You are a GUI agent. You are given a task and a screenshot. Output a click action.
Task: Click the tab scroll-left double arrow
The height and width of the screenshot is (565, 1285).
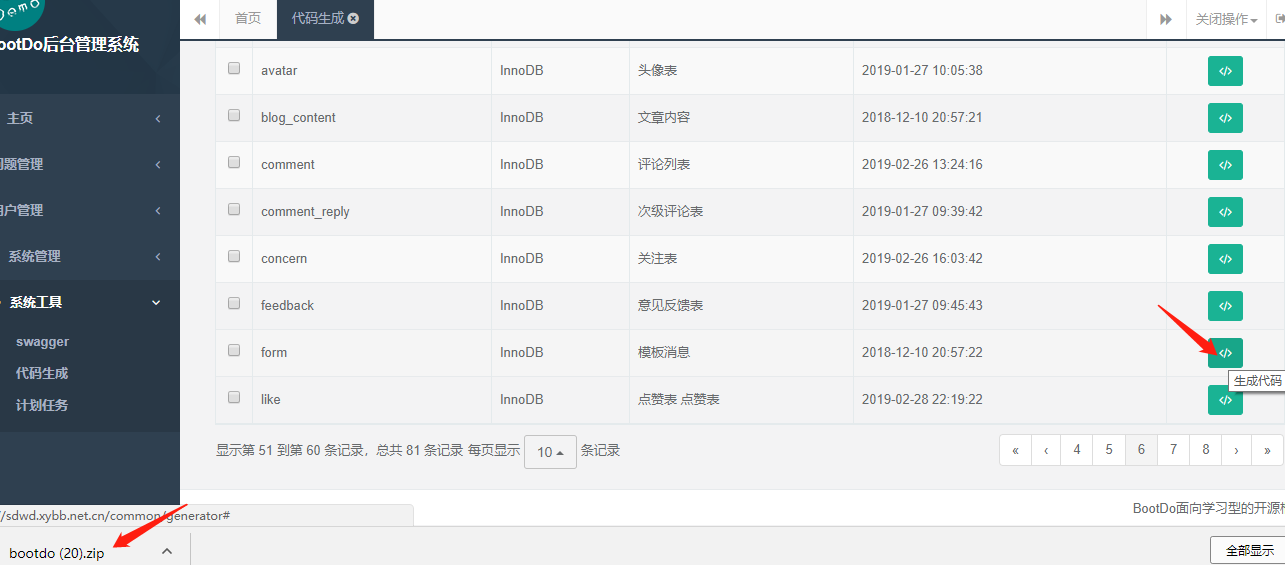click(x=200, y=19)
